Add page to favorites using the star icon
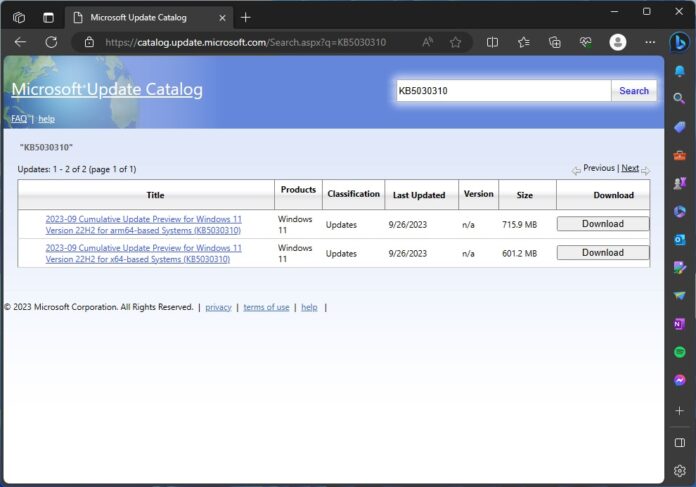 [x=455, y=42]
